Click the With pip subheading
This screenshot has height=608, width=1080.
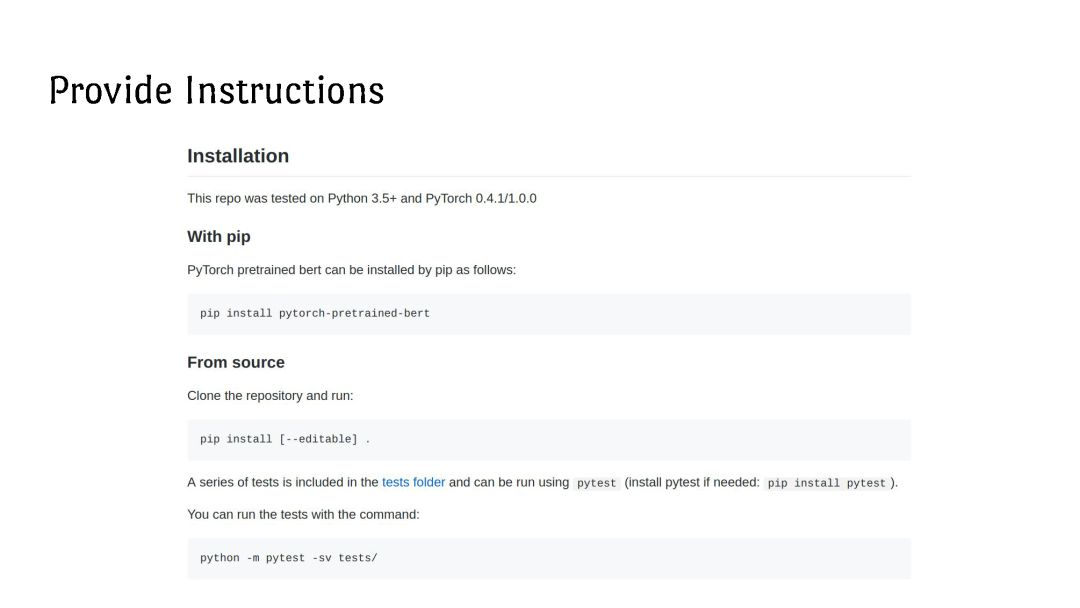click(219, 236)
